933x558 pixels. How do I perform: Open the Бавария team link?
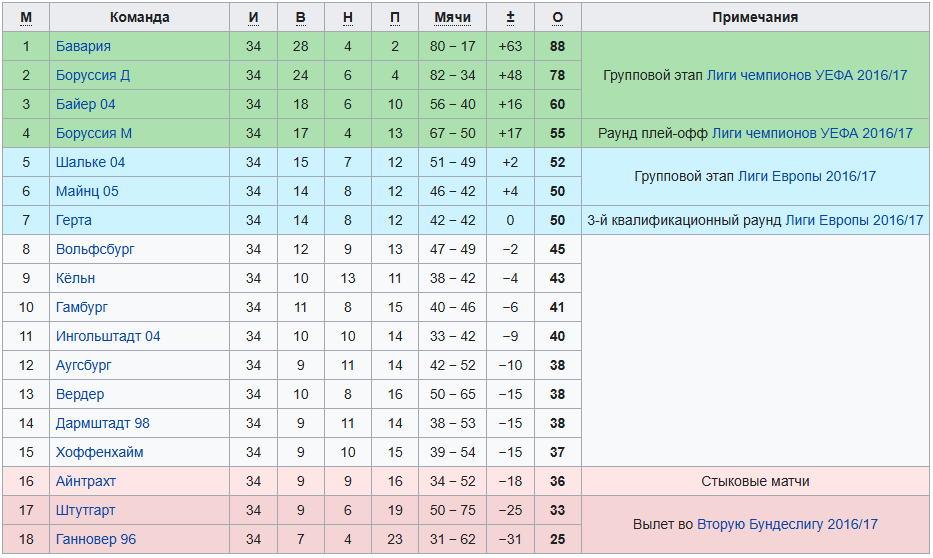tap(83, 46)
